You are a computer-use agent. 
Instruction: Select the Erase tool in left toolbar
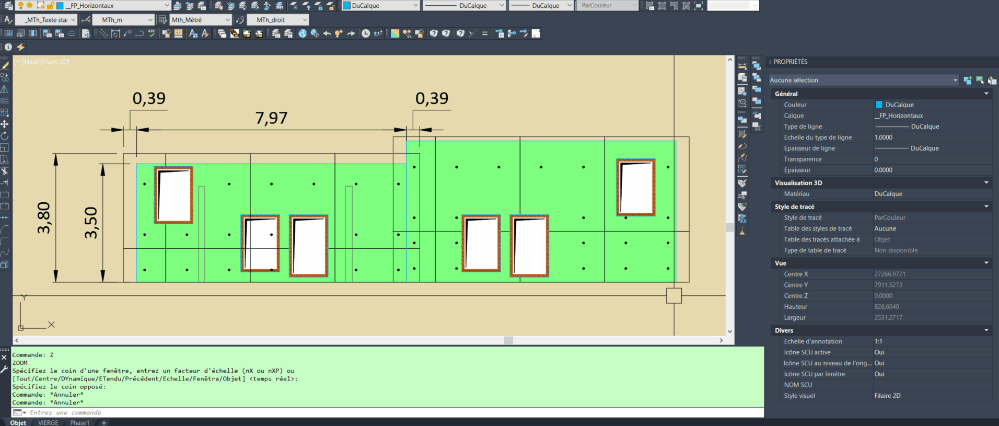tap(5, 65)
